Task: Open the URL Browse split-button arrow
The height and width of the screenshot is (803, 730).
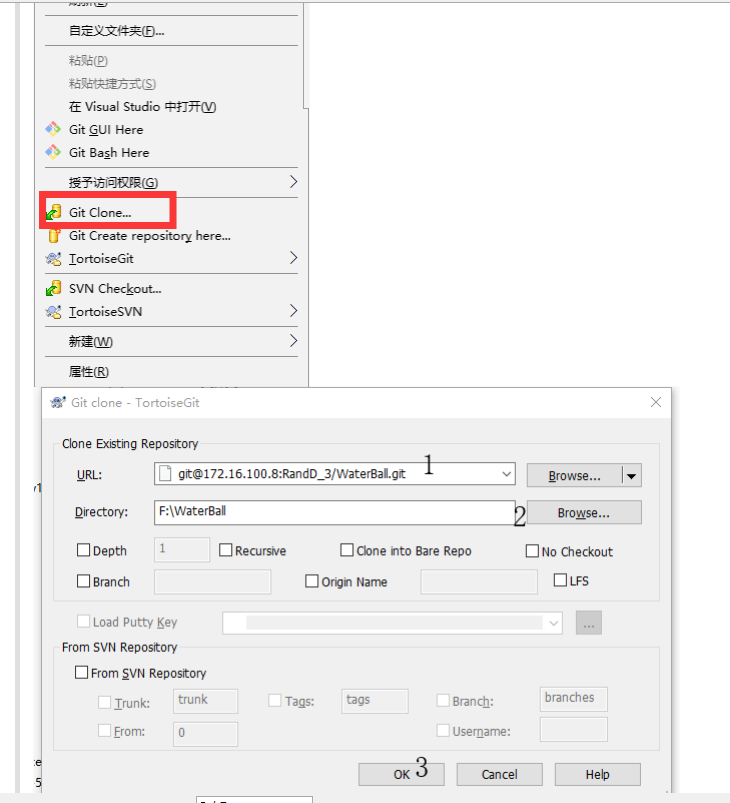Action: 632,476
